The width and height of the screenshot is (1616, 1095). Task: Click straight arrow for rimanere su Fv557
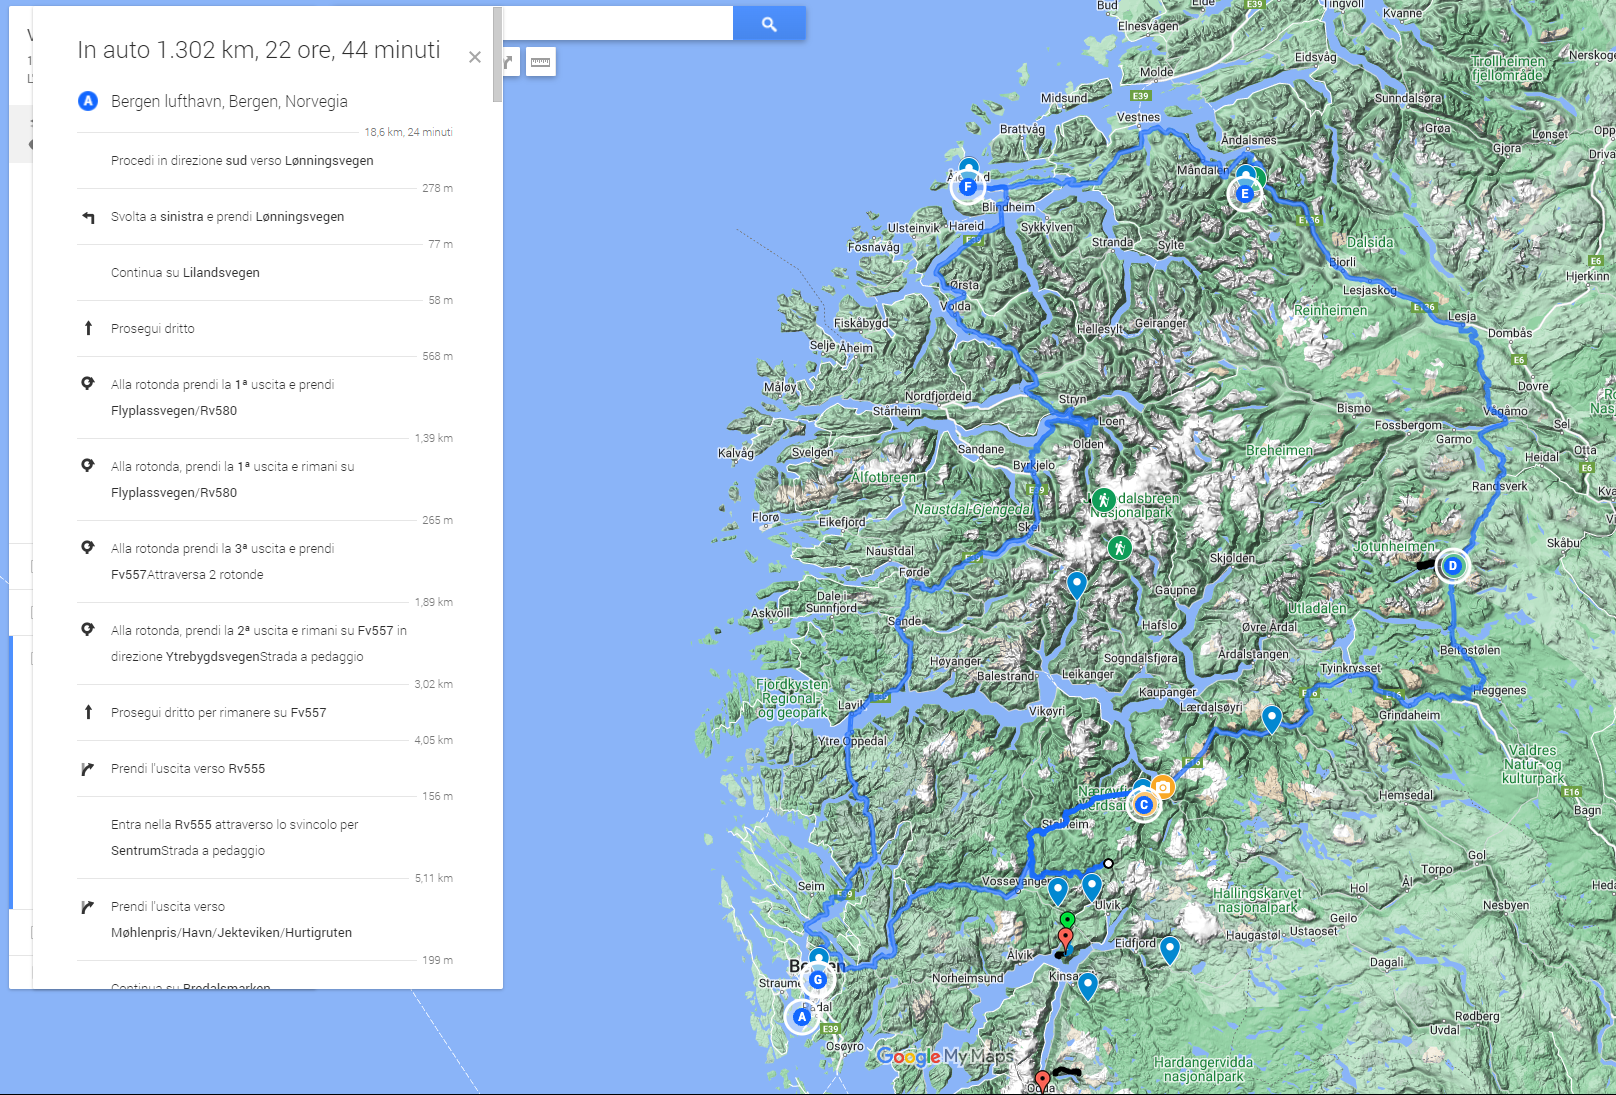click(88, 713)
